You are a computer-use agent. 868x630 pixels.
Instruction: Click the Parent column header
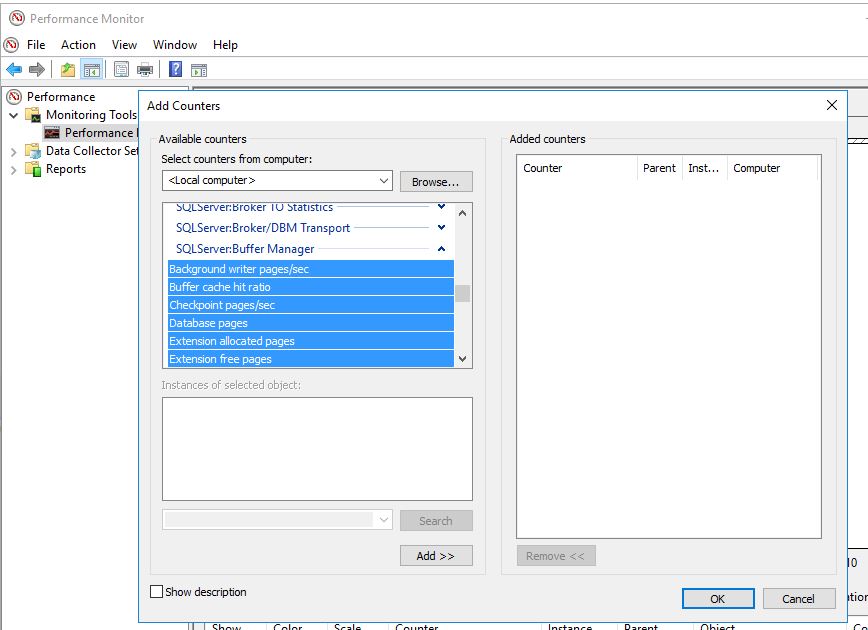tap(659, 168)
